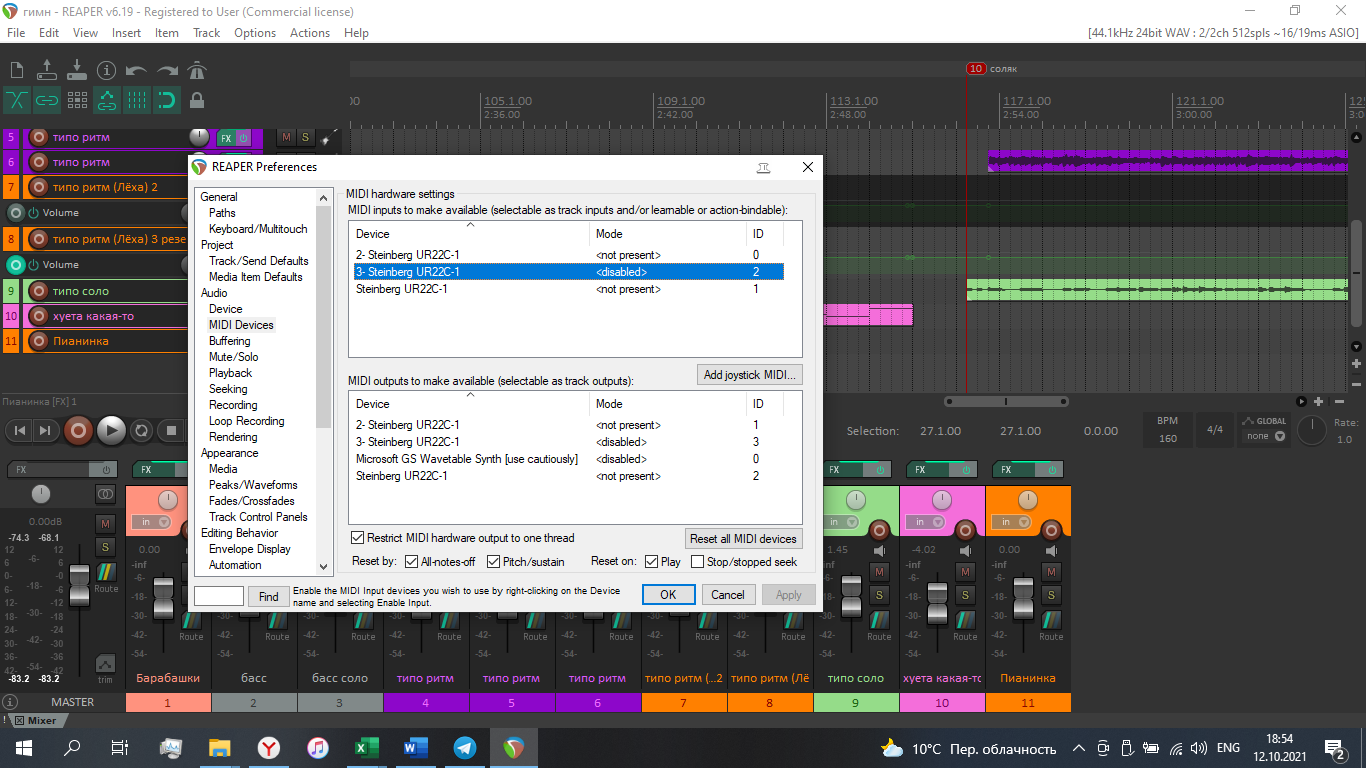The image size is (1366, 768).
Task: Click the Preferences search input field
Action: (x=219, y=596)
